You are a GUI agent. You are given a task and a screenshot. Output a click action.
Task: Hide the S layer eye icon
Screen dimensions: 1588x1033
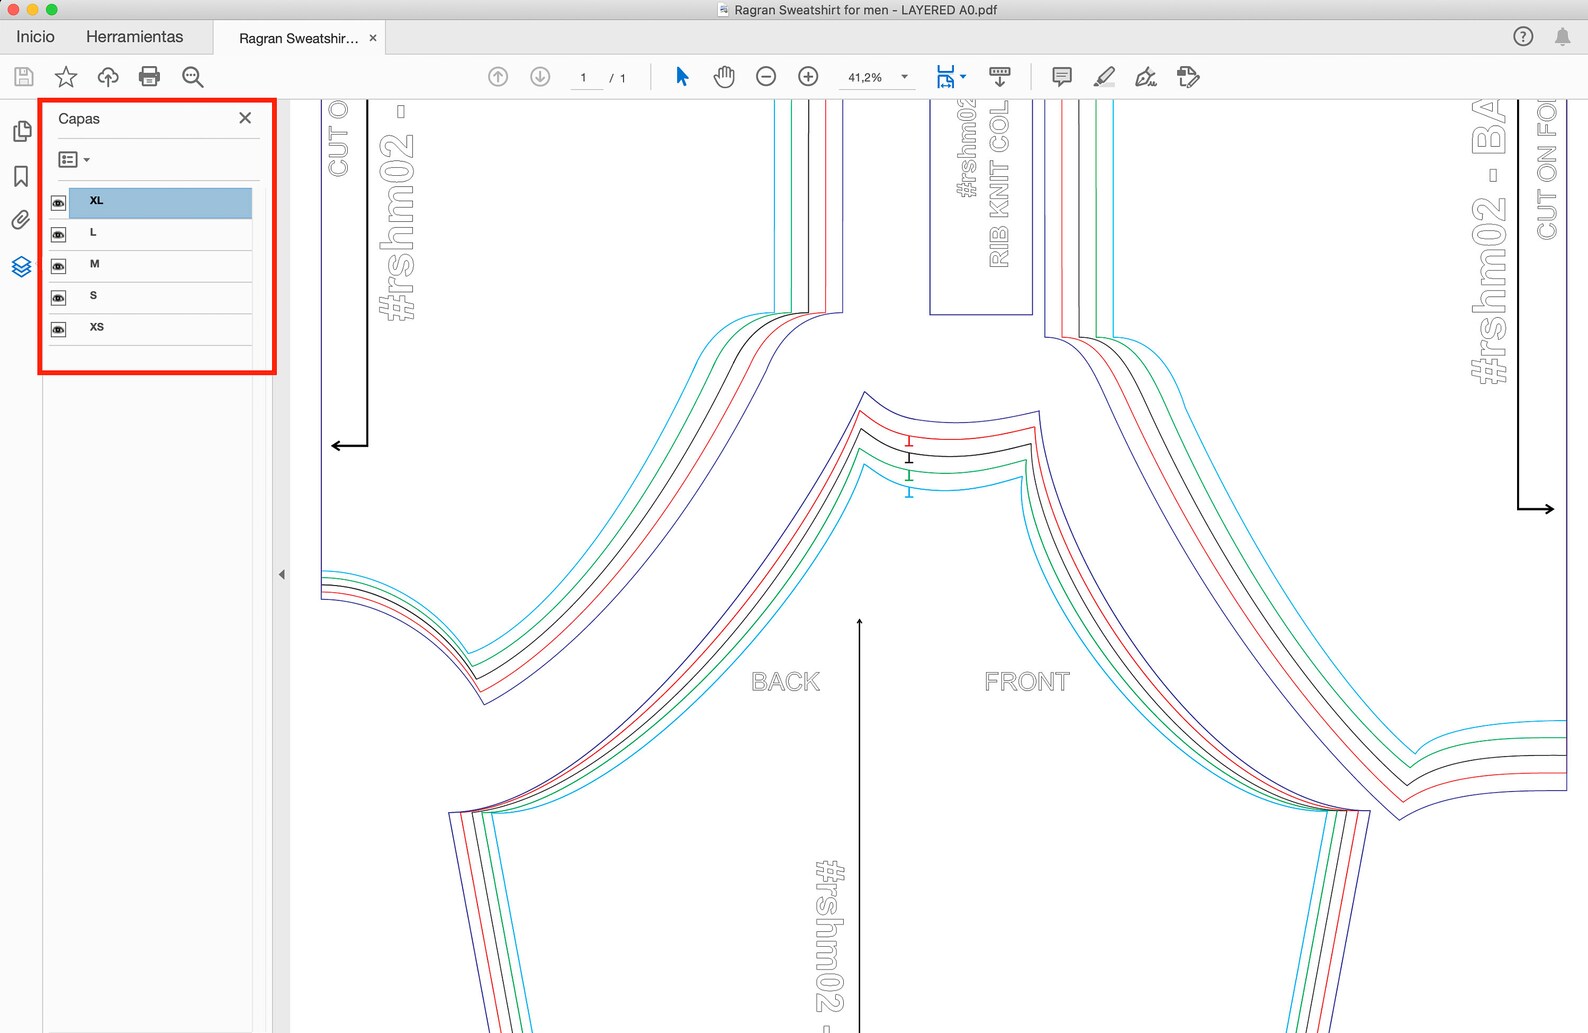coord(59,298)
